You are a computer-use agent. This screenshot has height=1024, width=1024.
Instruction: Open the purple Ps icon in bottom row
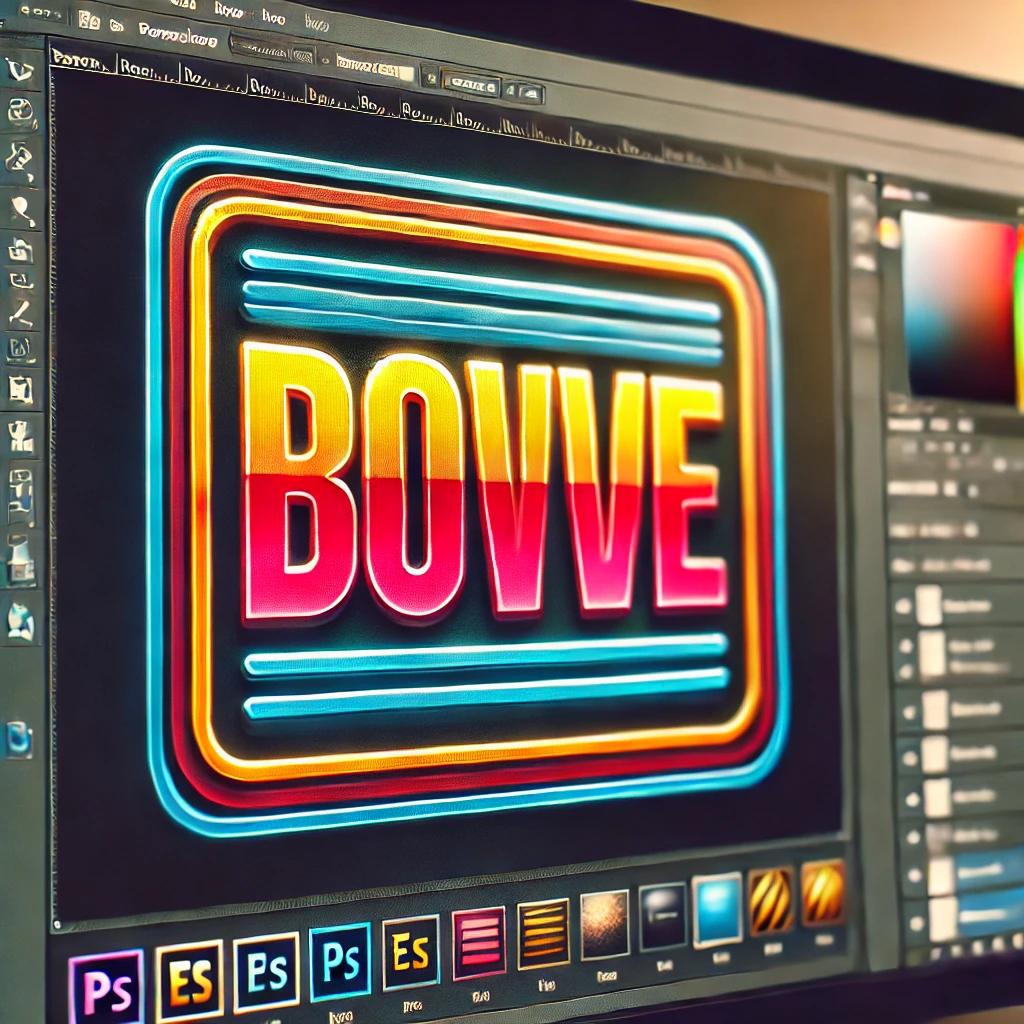pos(106,987)
